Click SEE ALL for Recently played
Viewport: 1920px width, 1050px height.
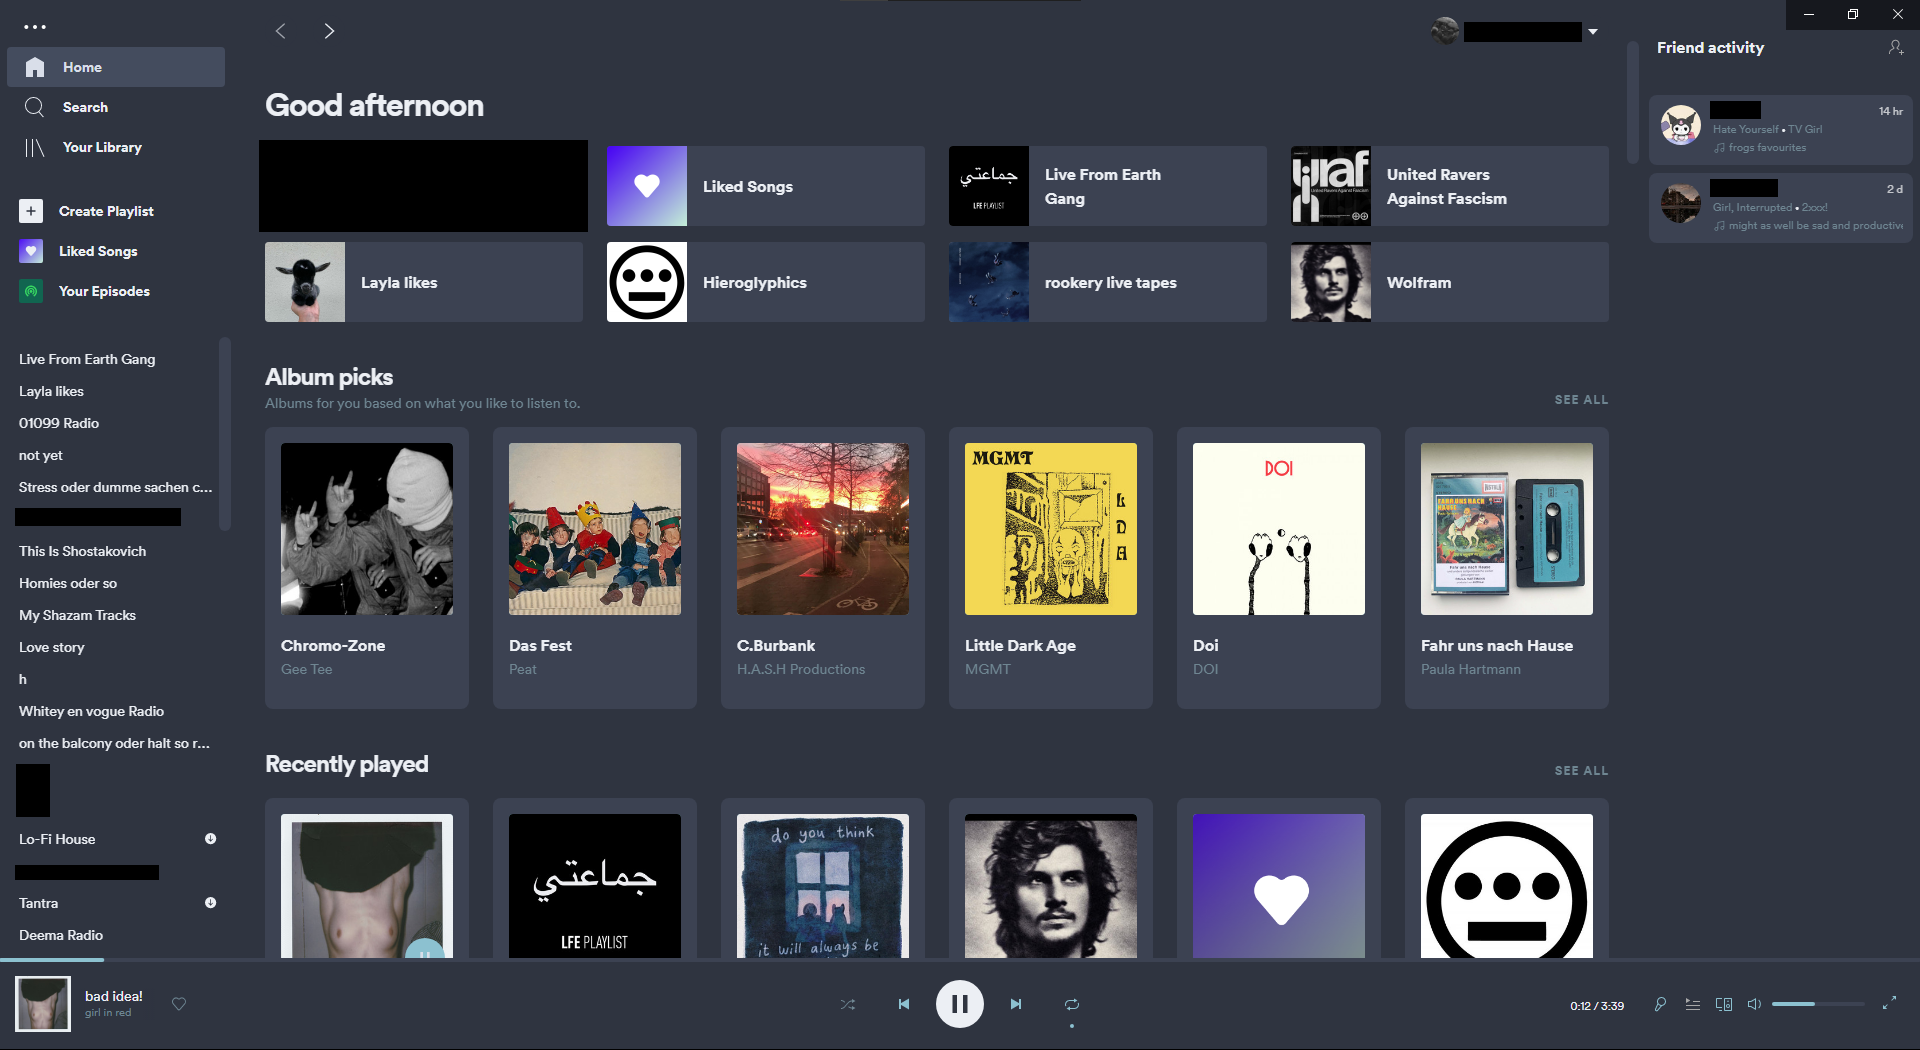pos(1581,770)
